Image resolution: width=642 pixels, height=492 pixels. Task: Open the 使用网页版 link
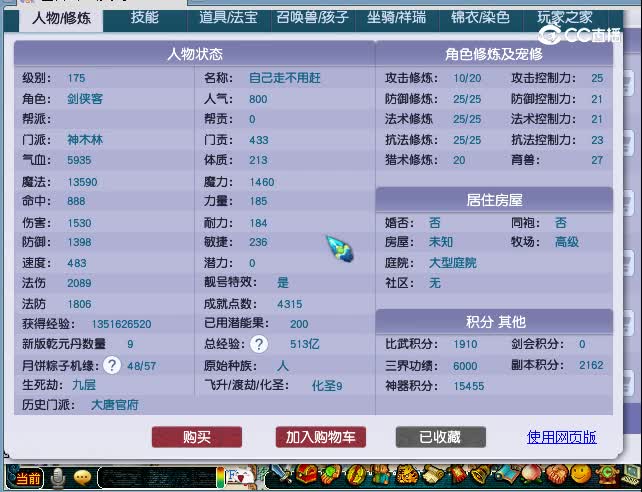point(561,437)
